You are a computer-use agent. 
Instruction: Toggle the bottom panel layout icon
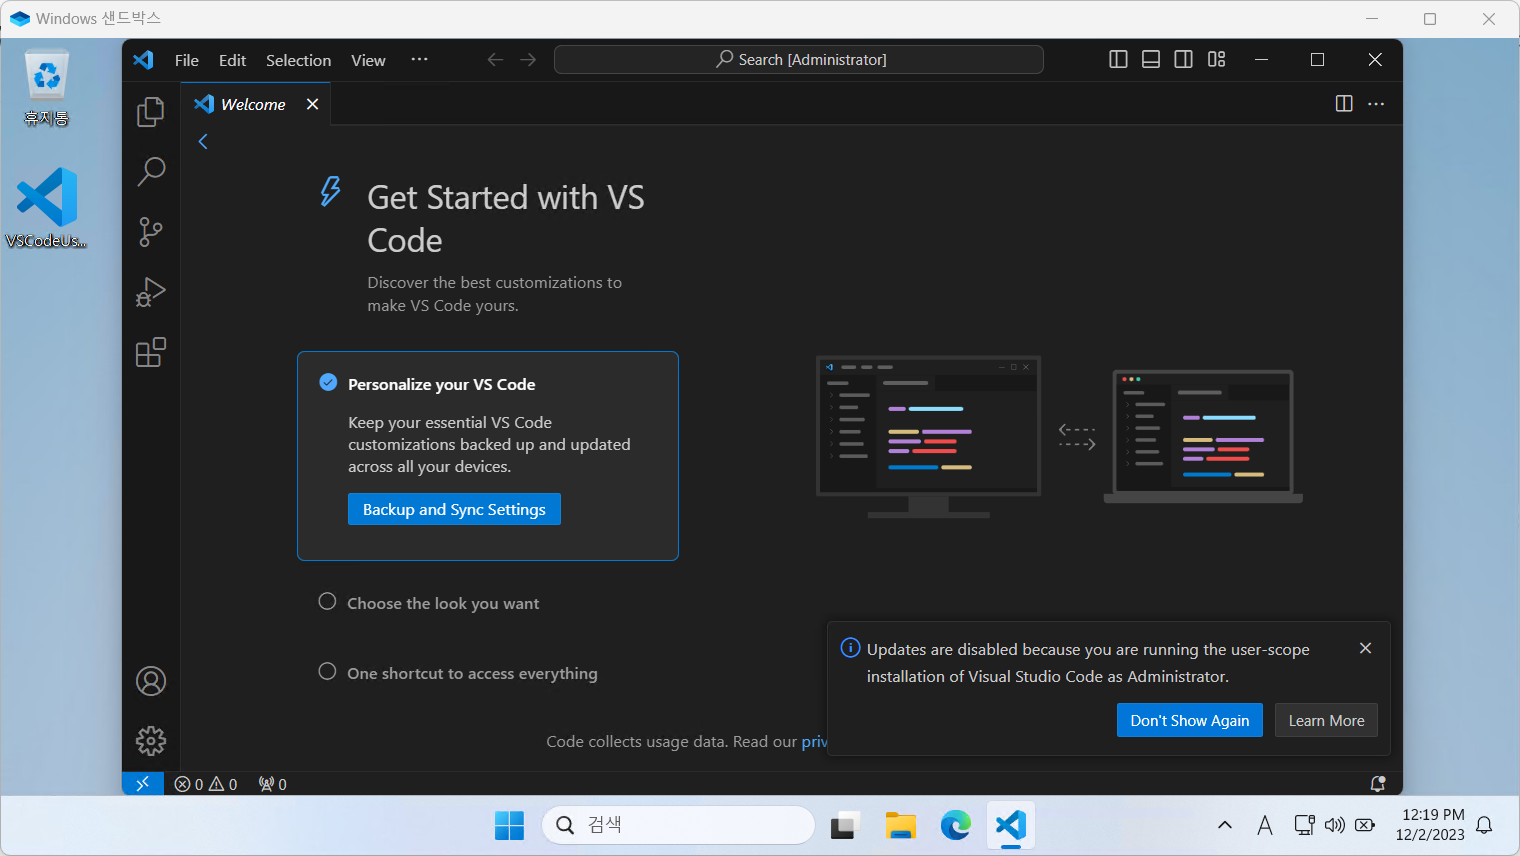tap(1151, 60)
